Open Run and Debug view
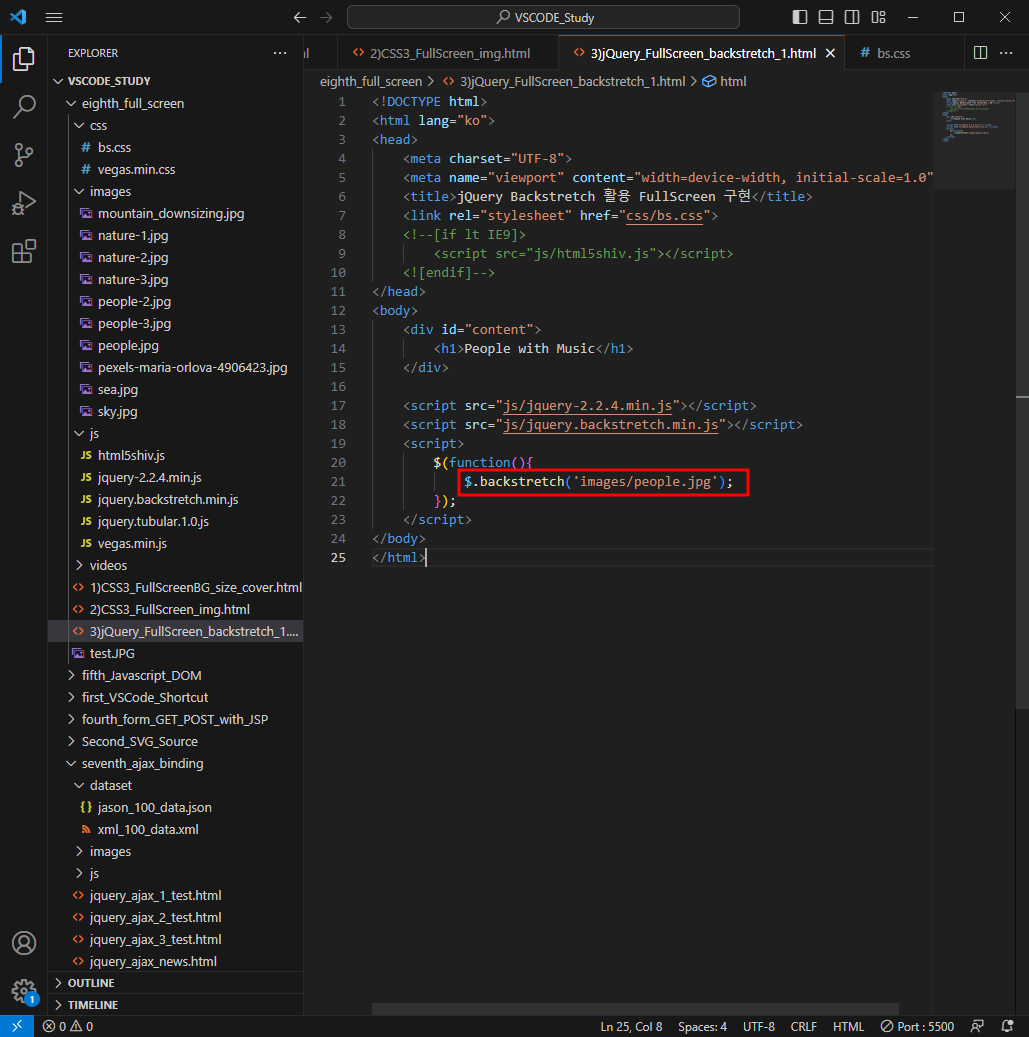The width and height of the screenshot is (1029, 1037). (24, 203)
